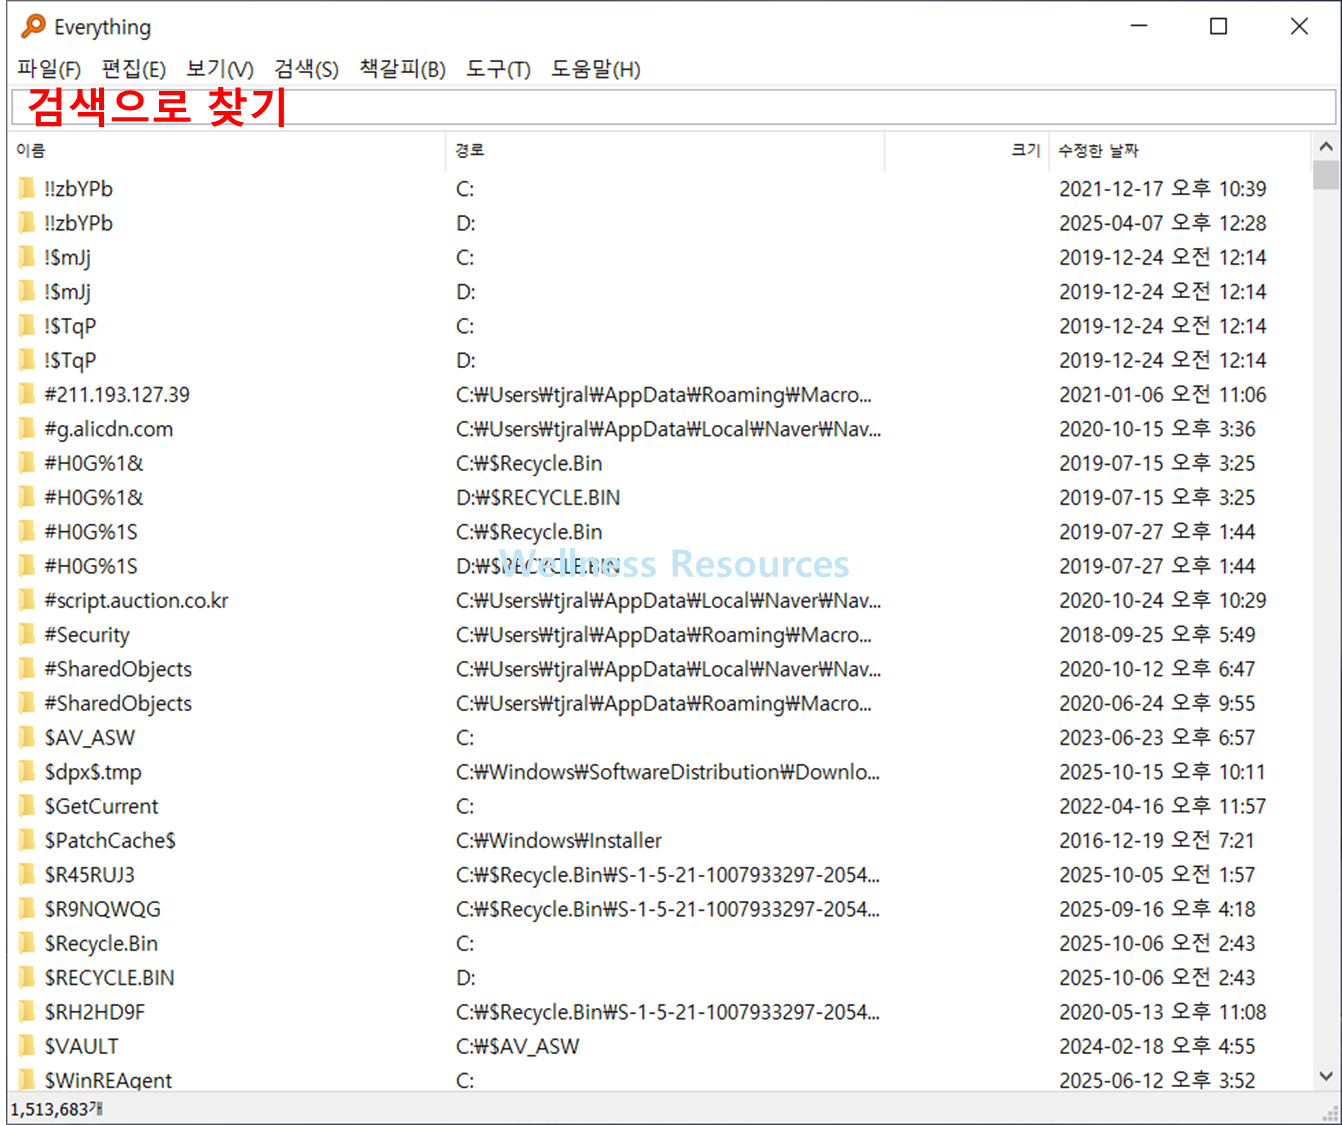Open the 편집(E) menu

coord(134,69)
